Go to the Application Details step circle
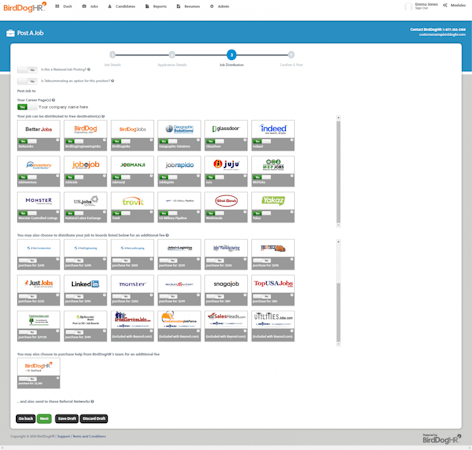472x450 pixels. (x=172, y=55)
